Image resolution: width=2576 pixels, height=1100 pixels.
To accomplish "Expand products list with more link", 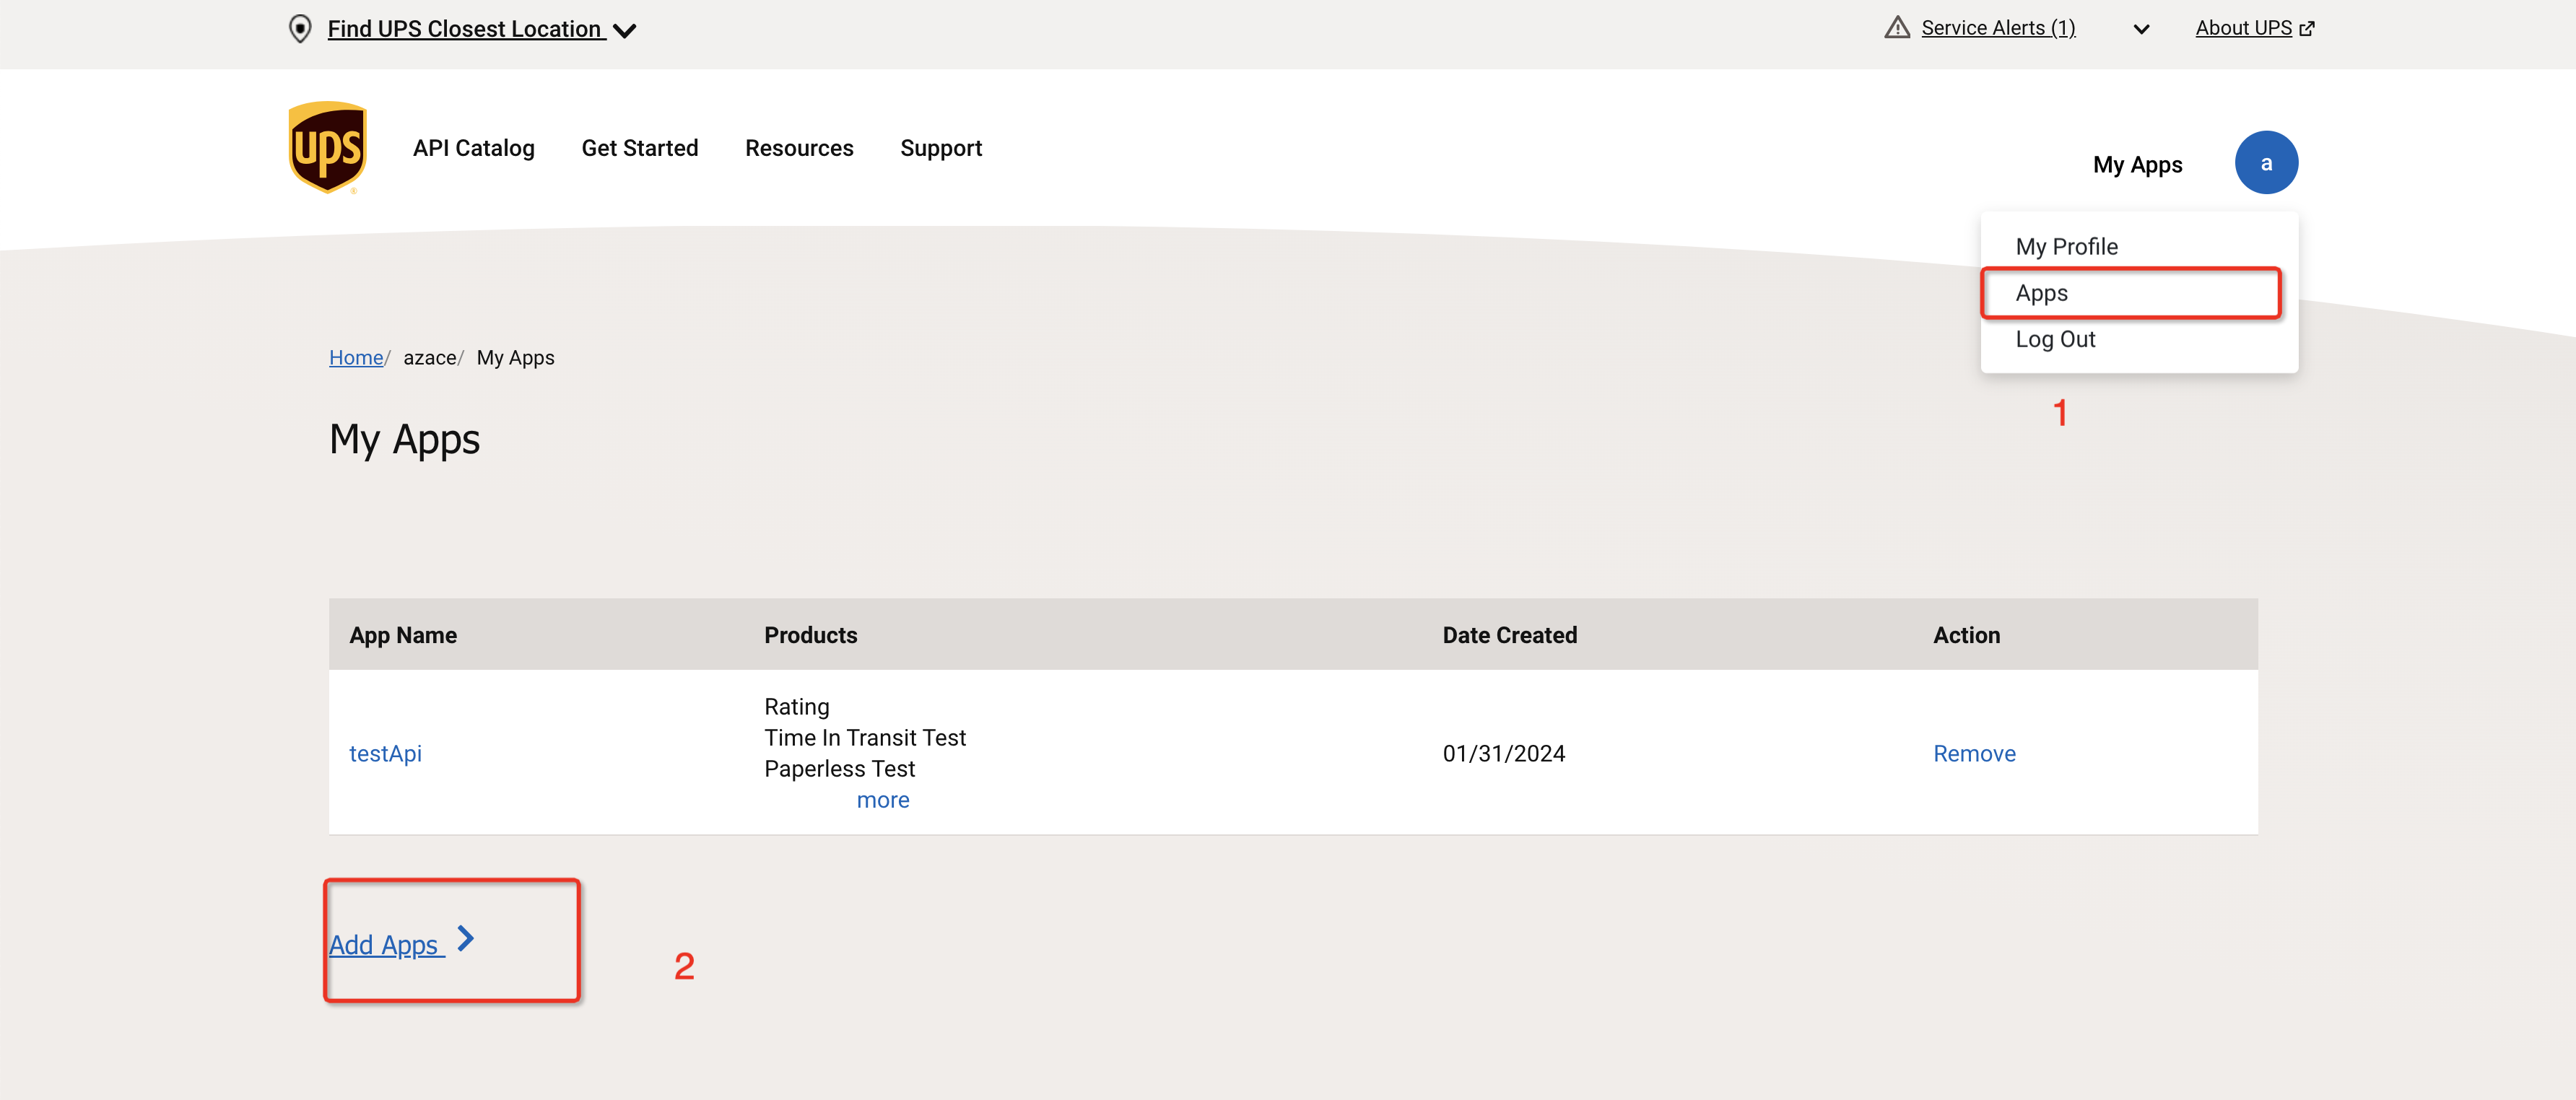I will (883, 800).
